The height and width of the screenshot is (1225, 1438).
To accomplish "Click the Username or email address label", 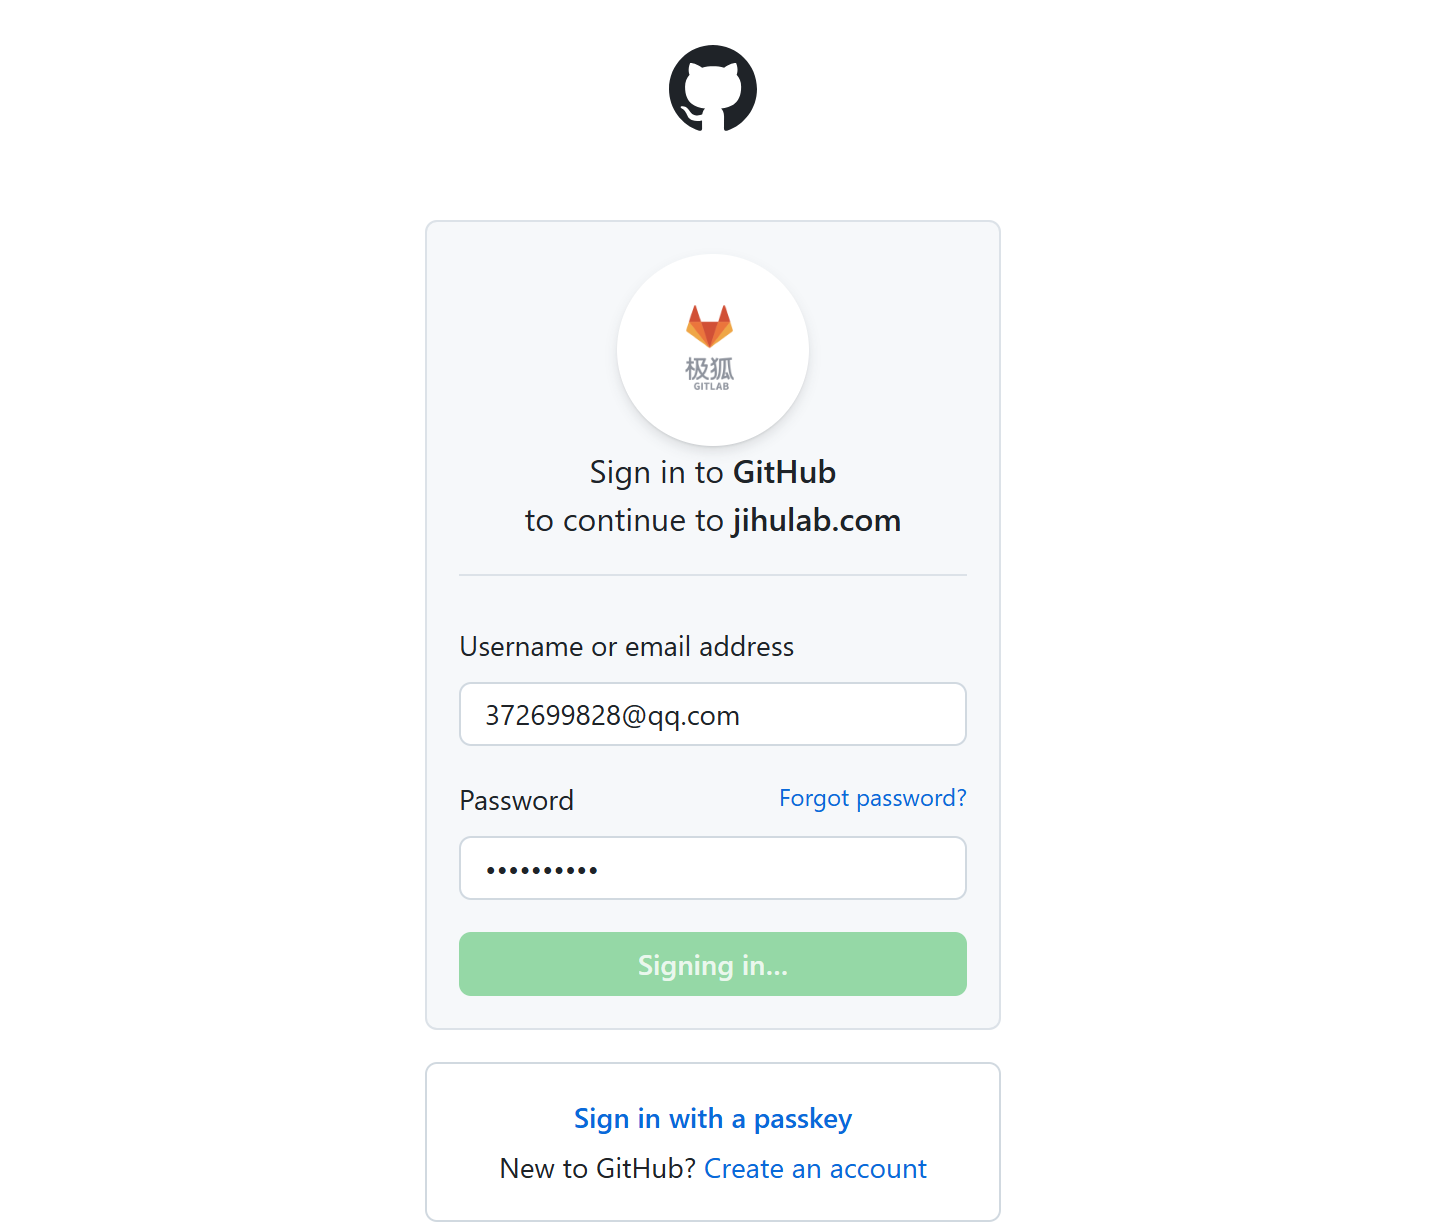I will coord(626,647).
